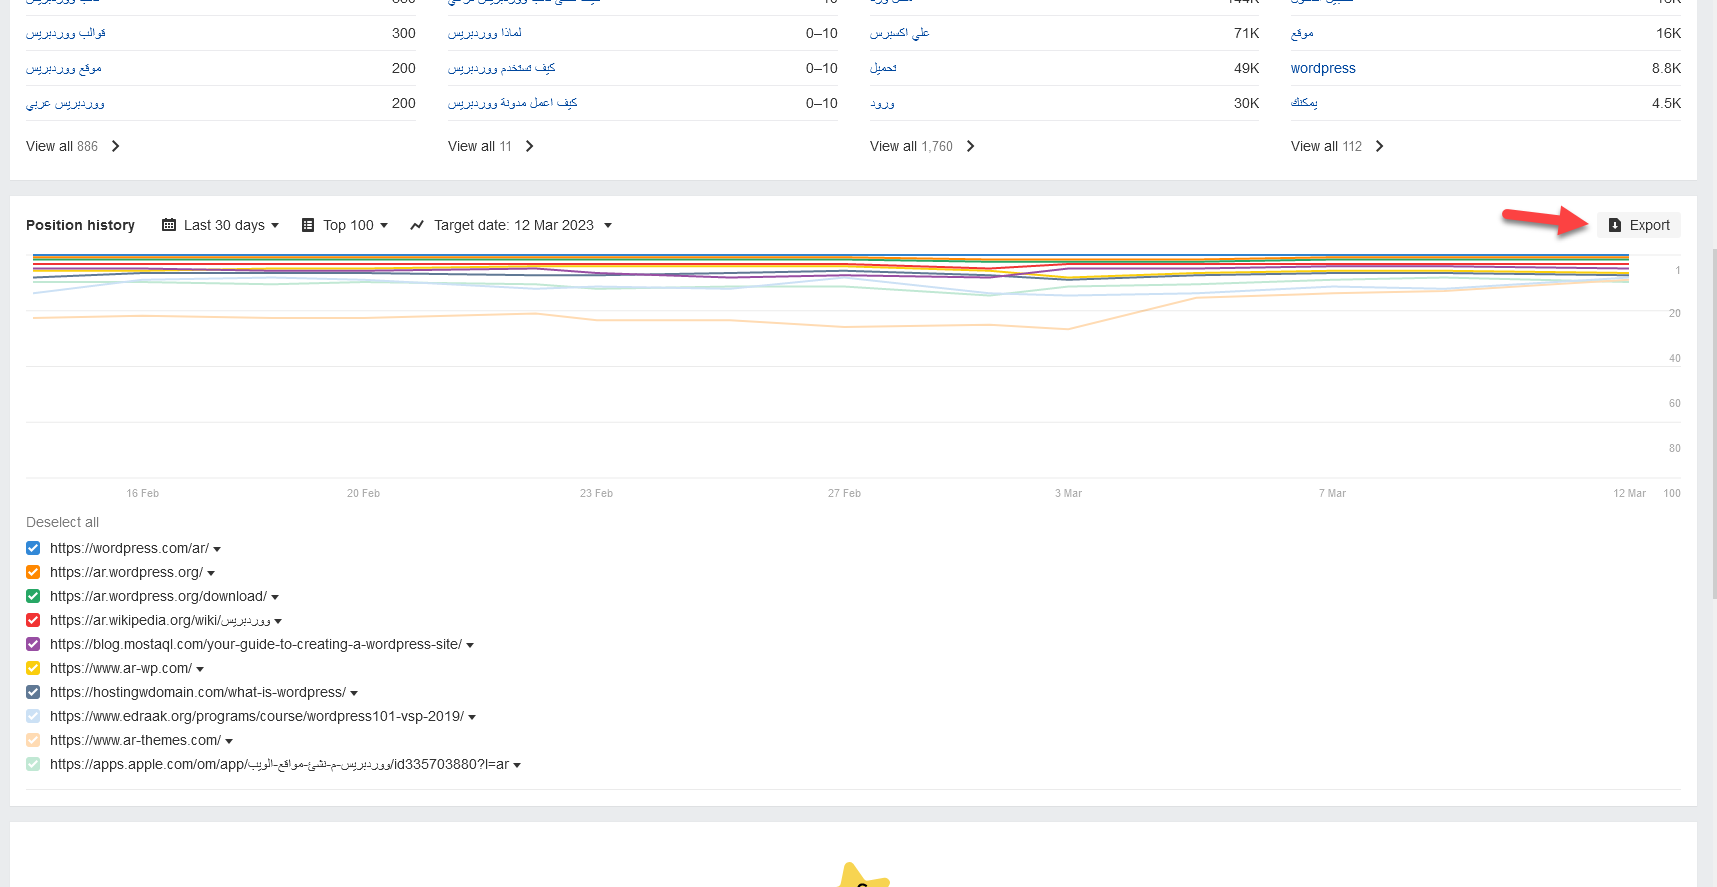Viewport: 1717px width, 887px height.
Task: Click the Export download icon
Action: coord(1614,225)
